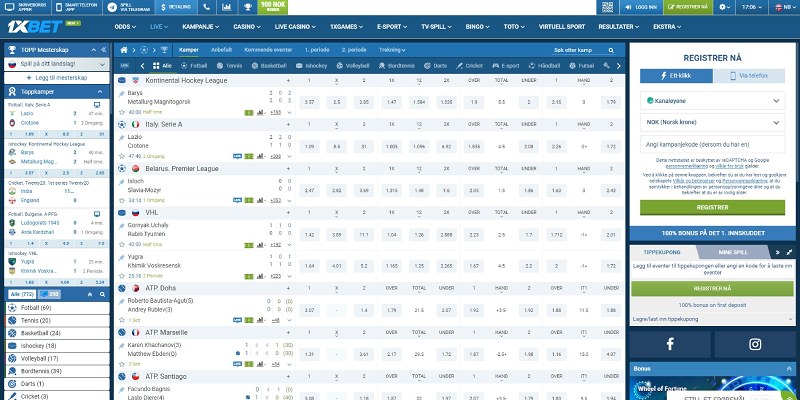Pin the Barys vs Metallurg Magnitogorsk match

coord(121,95)
